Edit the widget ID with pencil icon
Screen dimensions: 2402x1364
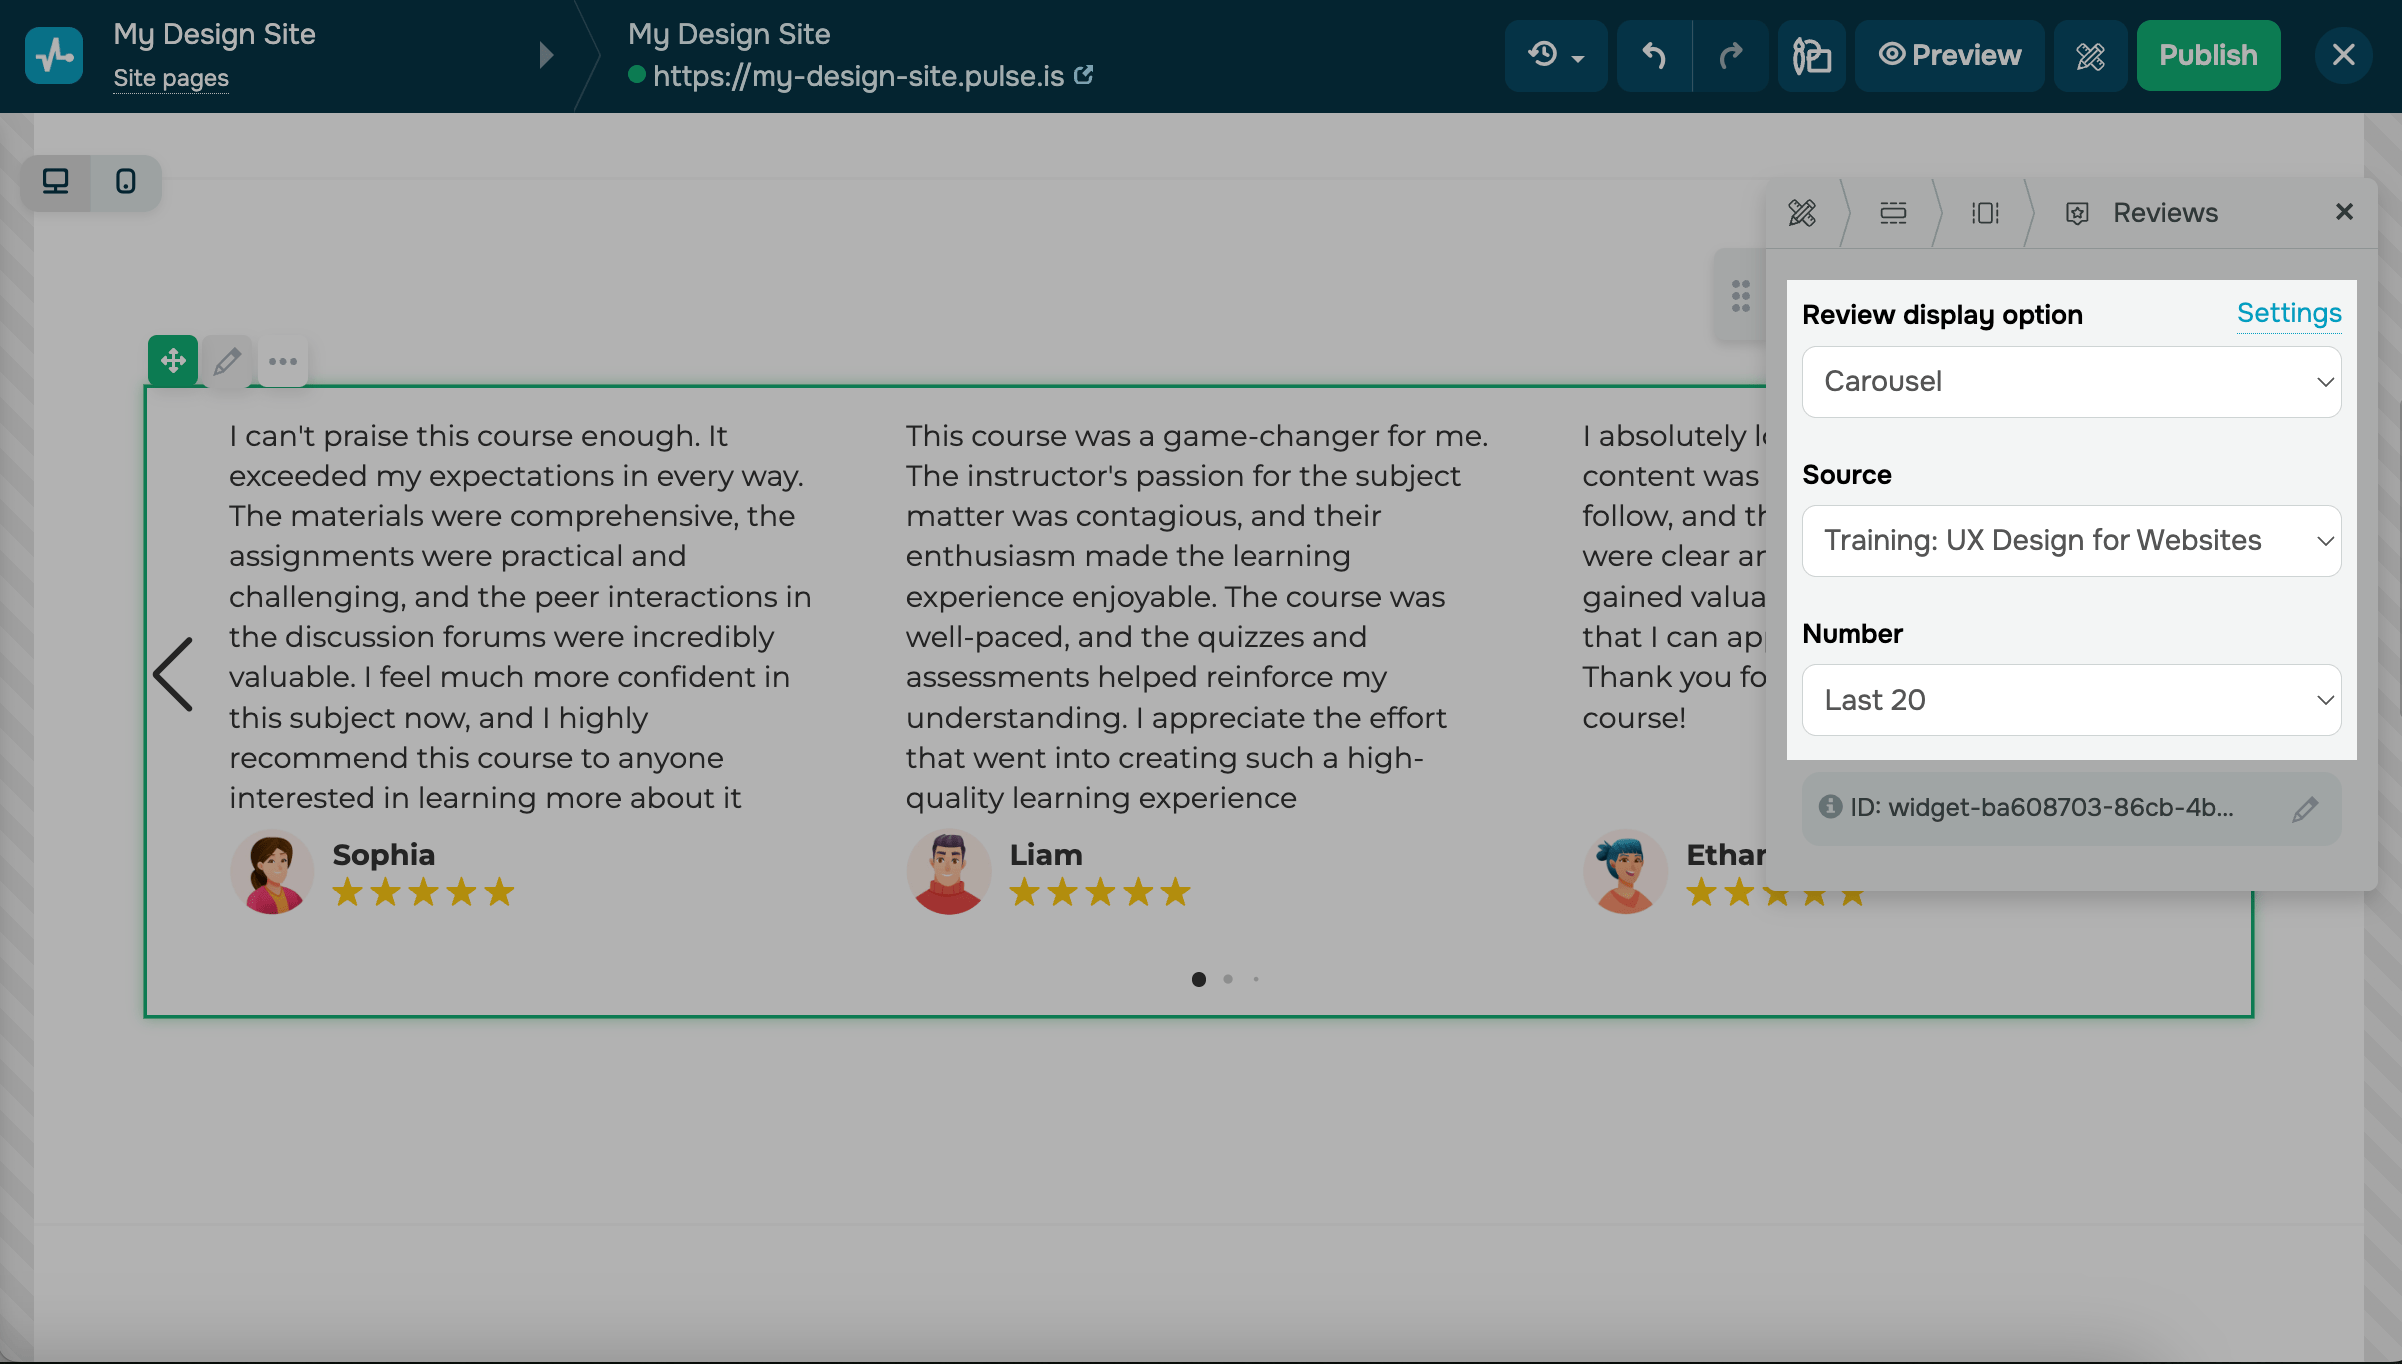pos(2305,809)
